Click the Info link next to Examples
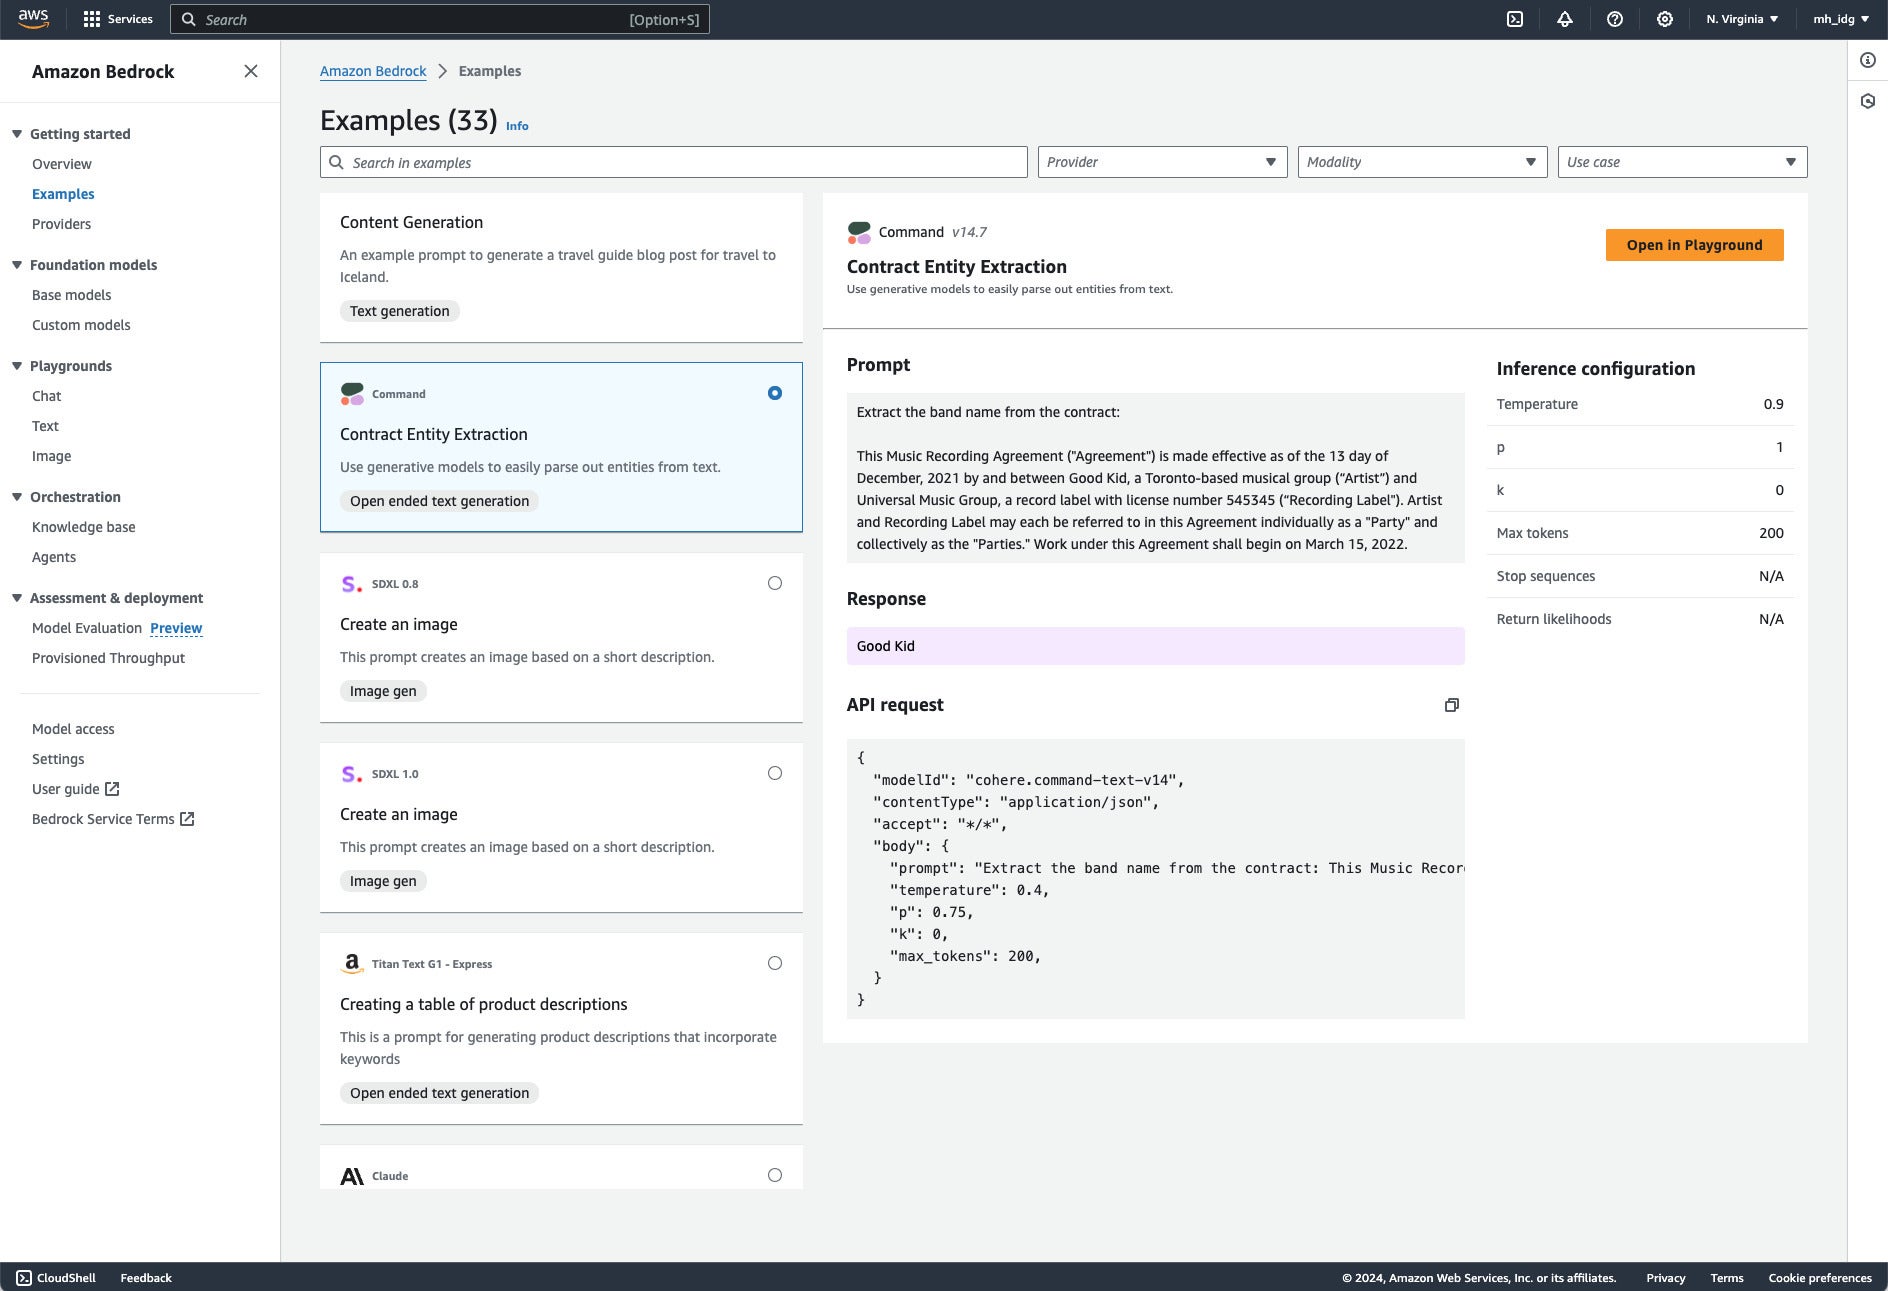The width and height of the screenshot is (1888, 1291). (x=517, y=126)
